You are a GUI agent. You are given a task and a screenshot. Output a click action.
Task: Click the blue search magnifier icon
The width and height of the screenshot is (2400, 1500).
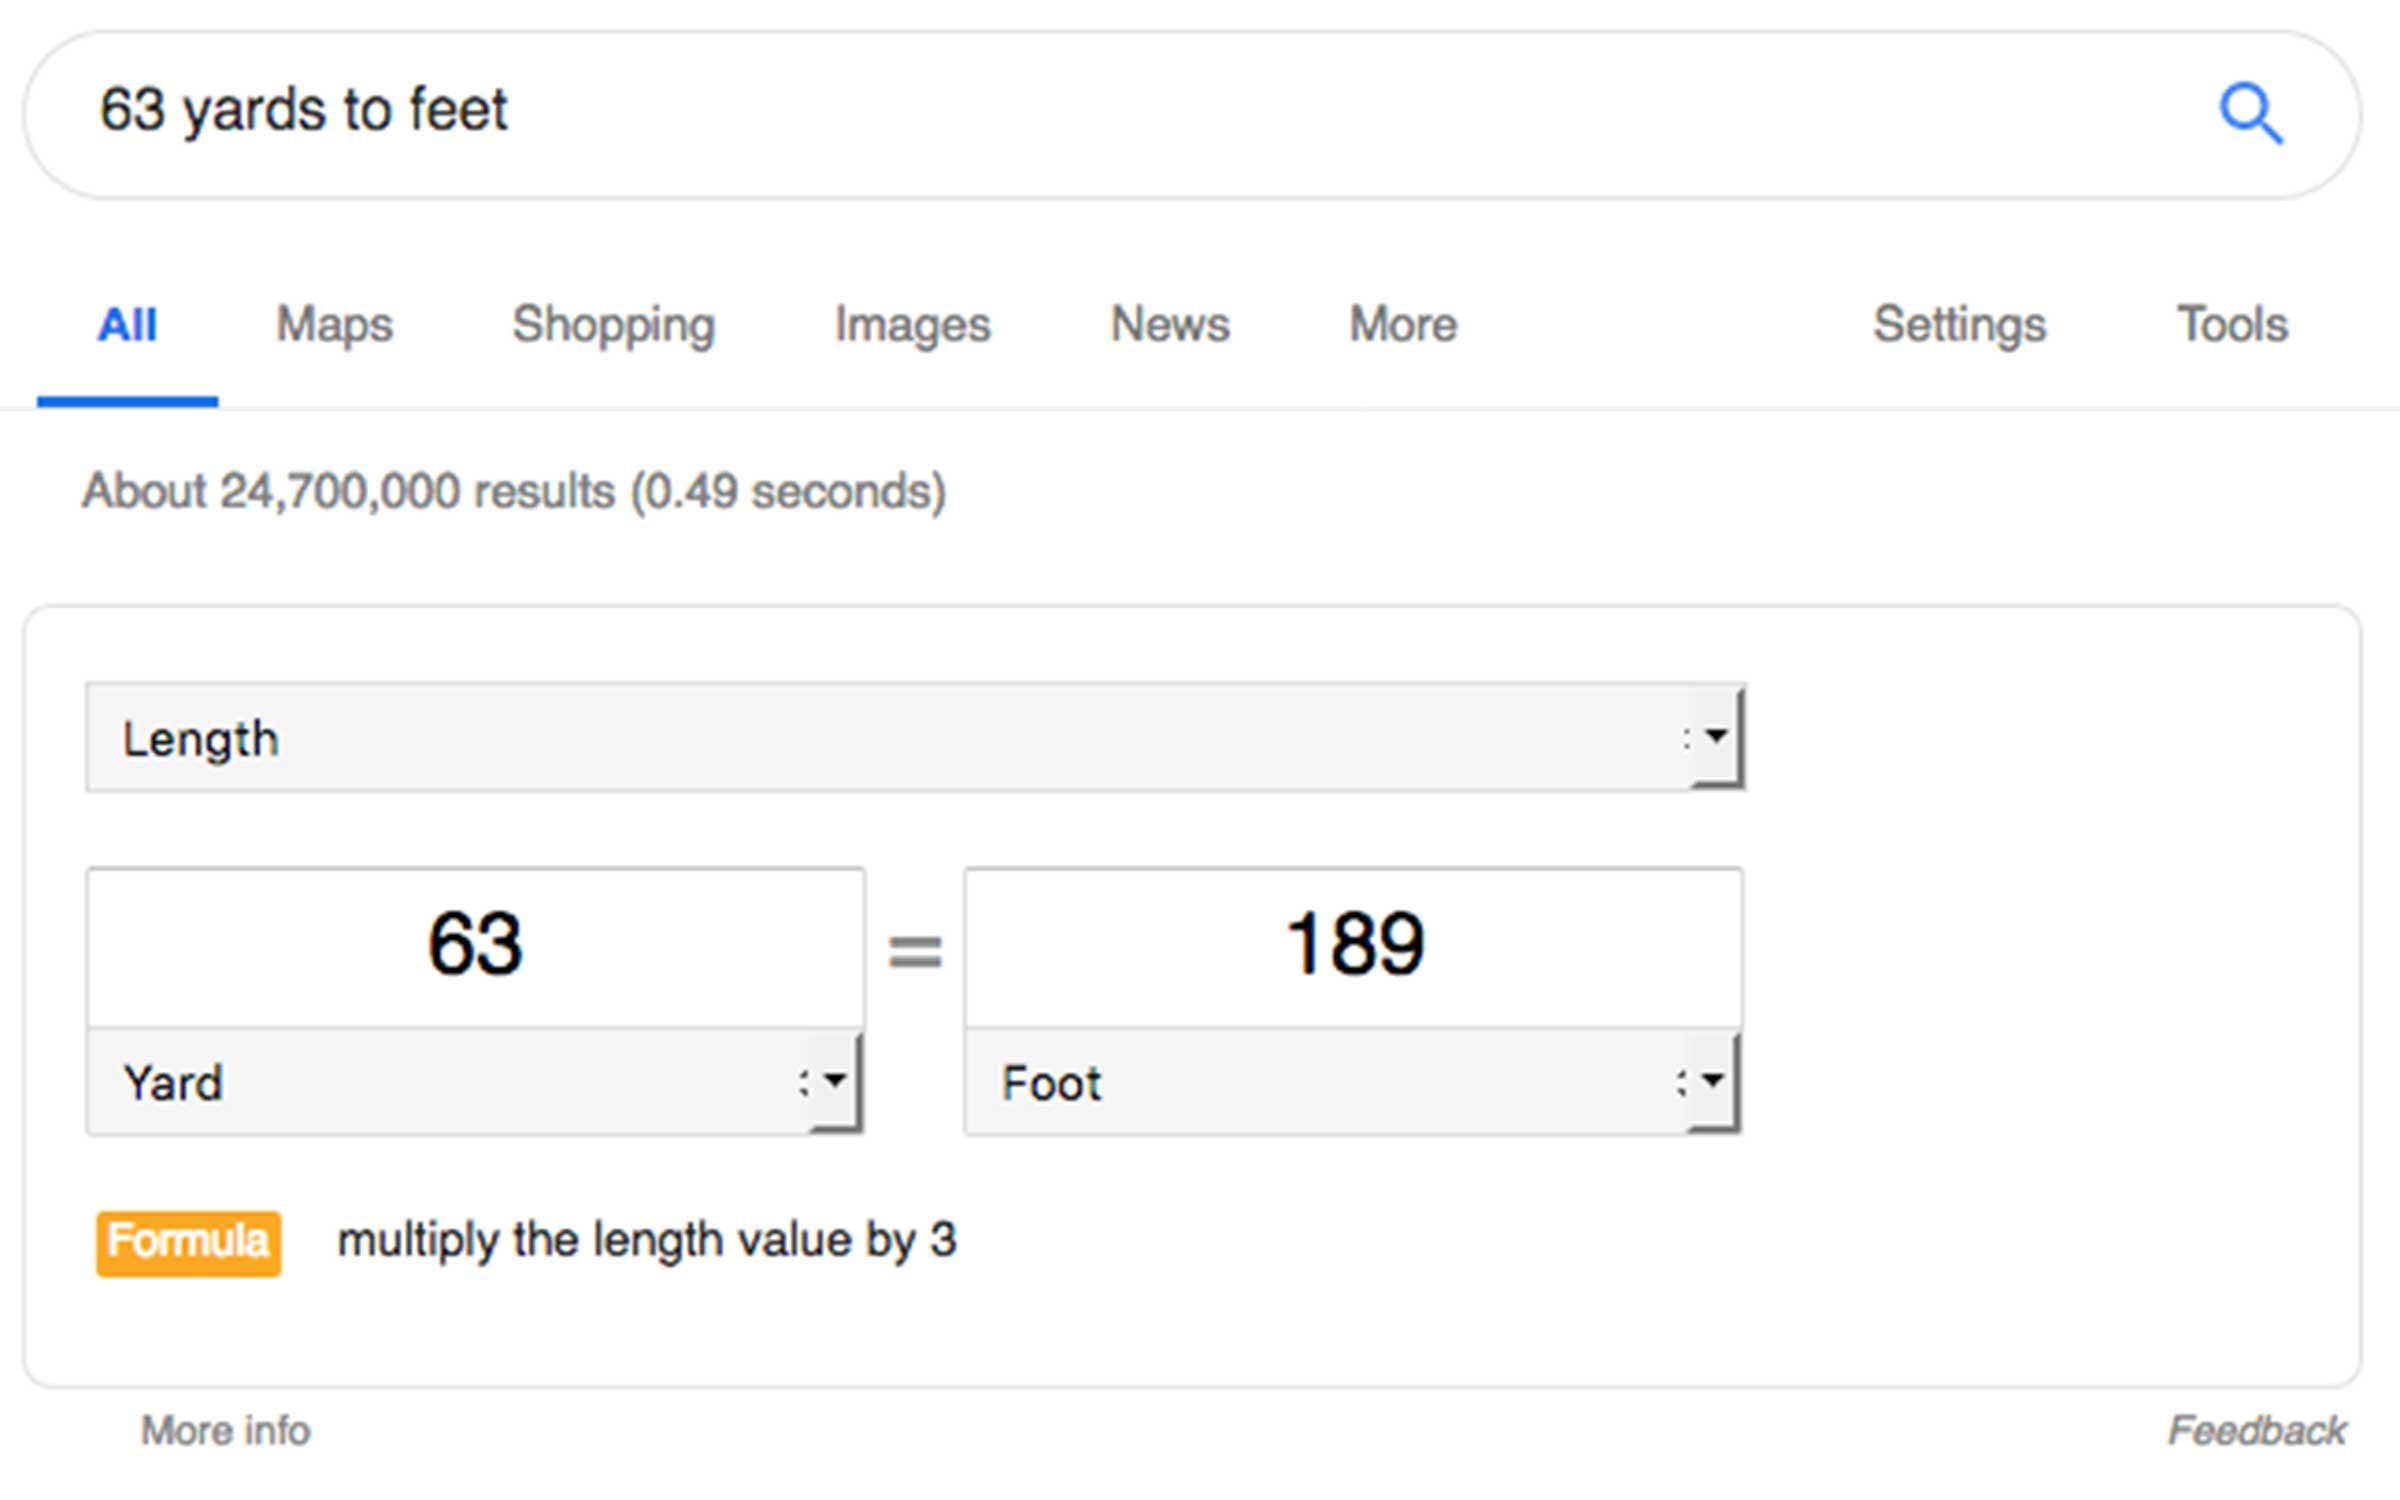[x=2250, y=113]
